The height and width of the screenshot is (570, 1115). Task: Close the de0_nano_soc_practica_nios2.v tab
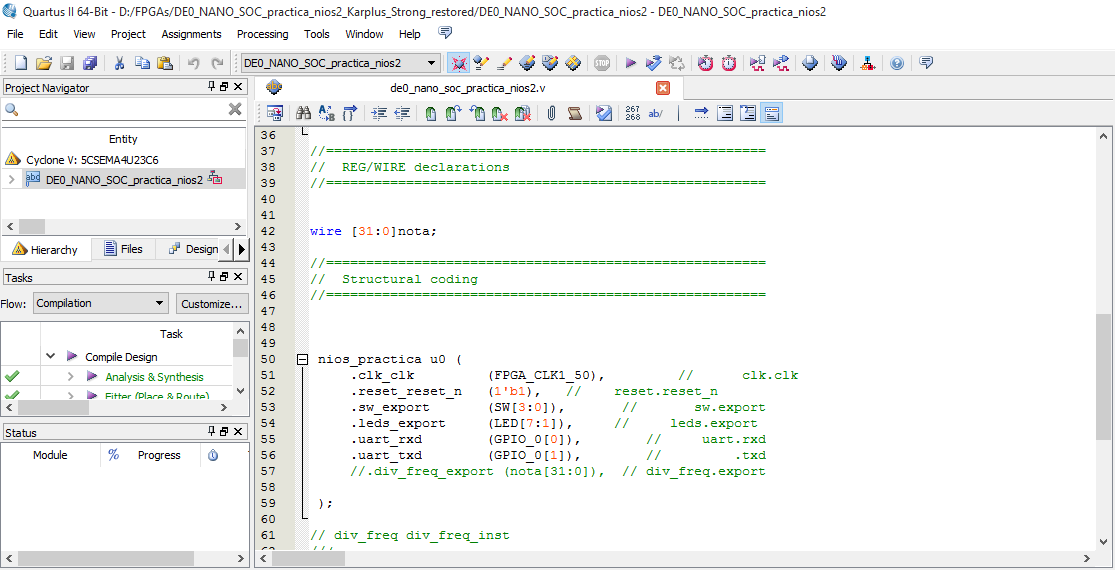663,88
